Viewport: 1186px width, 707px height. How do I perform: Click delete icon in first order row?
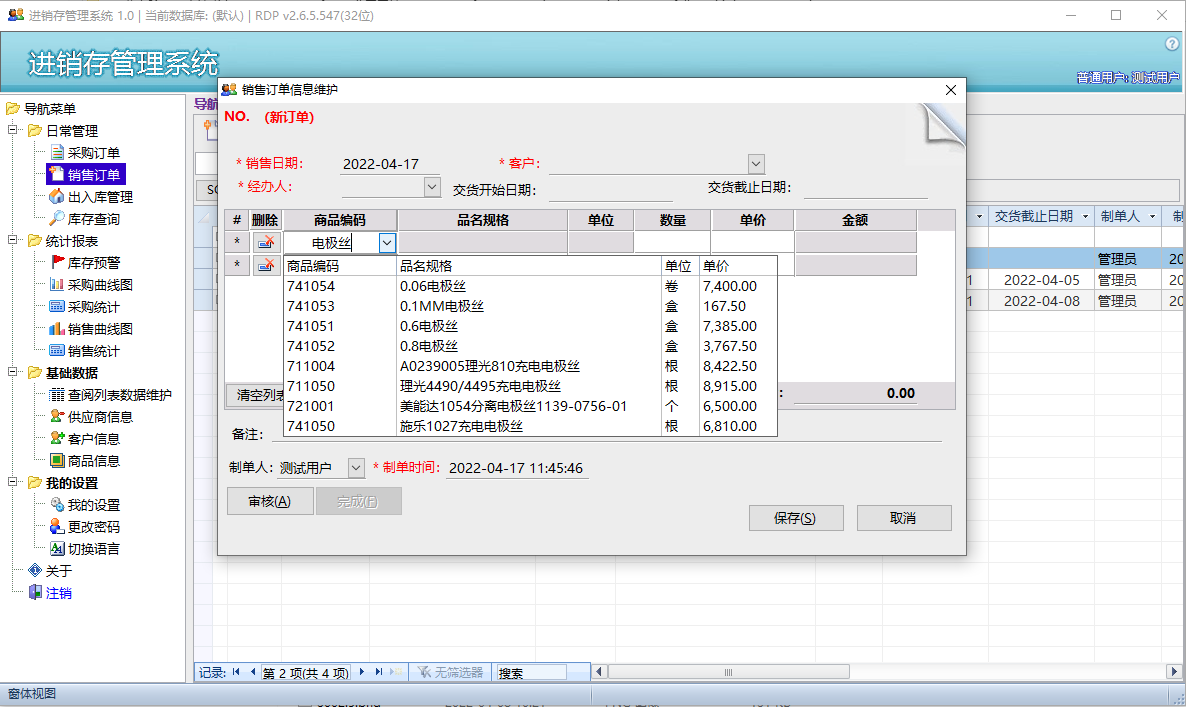[x=266, y=242]
